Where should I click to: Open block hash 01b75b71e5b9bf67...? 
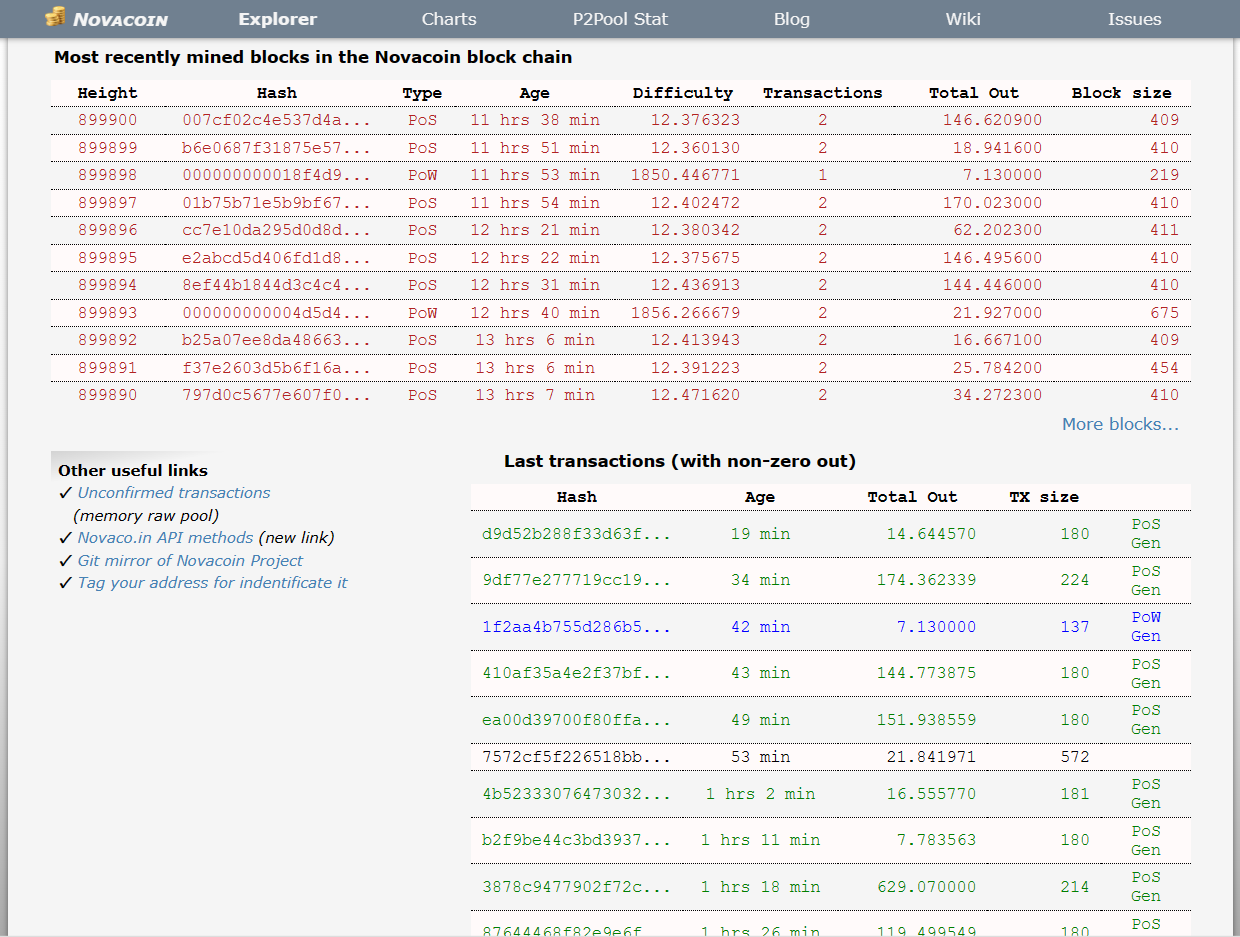pos(276,203)
